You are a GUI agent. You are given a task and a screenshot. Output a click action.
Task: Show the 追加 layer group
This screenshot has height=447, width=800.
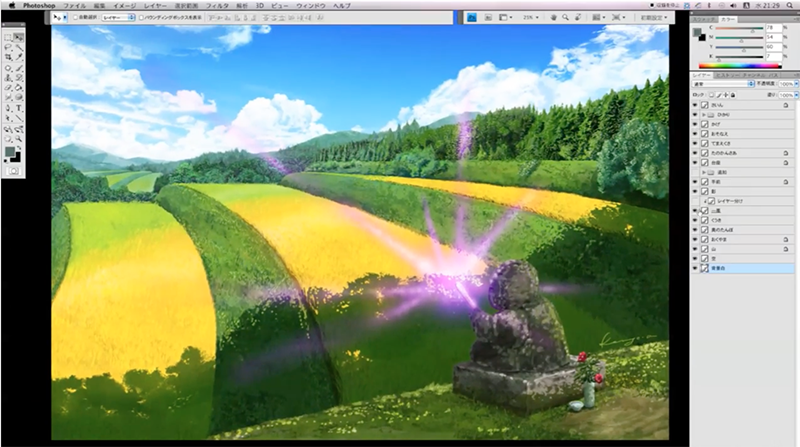pyautogui.click(x=694, y=172)
